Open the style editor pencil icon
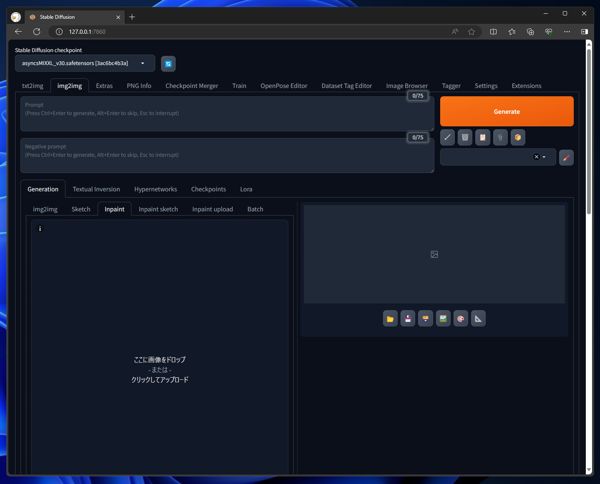 click(x=566, y=158)
